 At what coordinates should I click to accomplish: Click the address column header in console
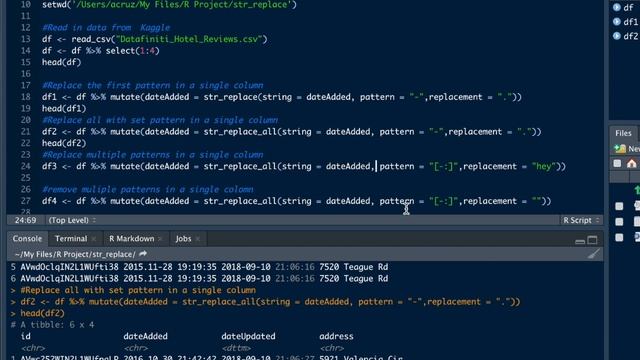pyautogui.click(x=336, y=336)
